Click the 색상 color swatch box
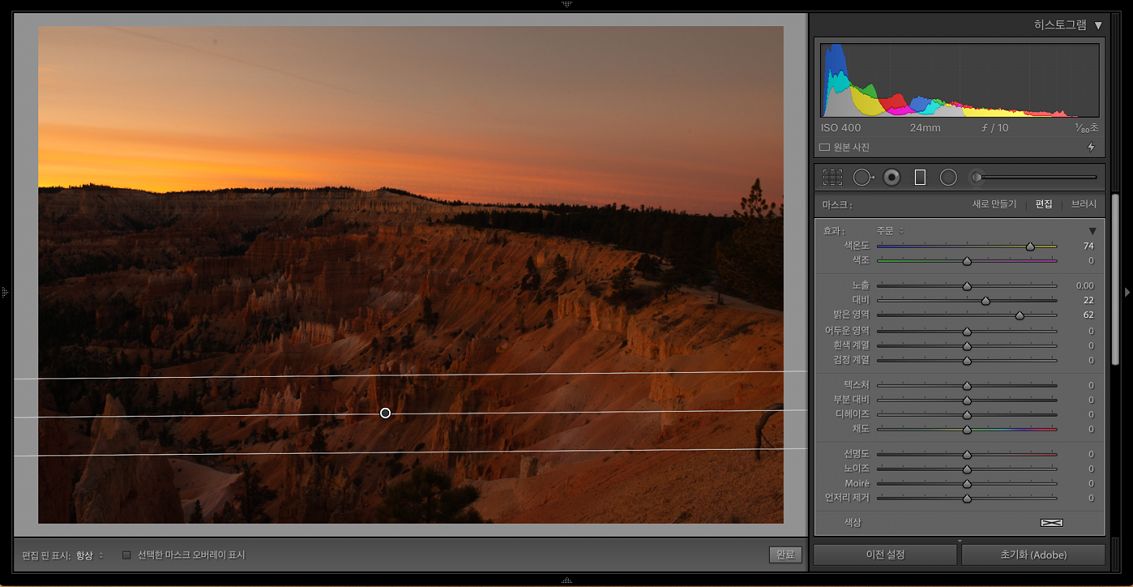This screenshot has height=587, width=1133. coord(1051,523)
